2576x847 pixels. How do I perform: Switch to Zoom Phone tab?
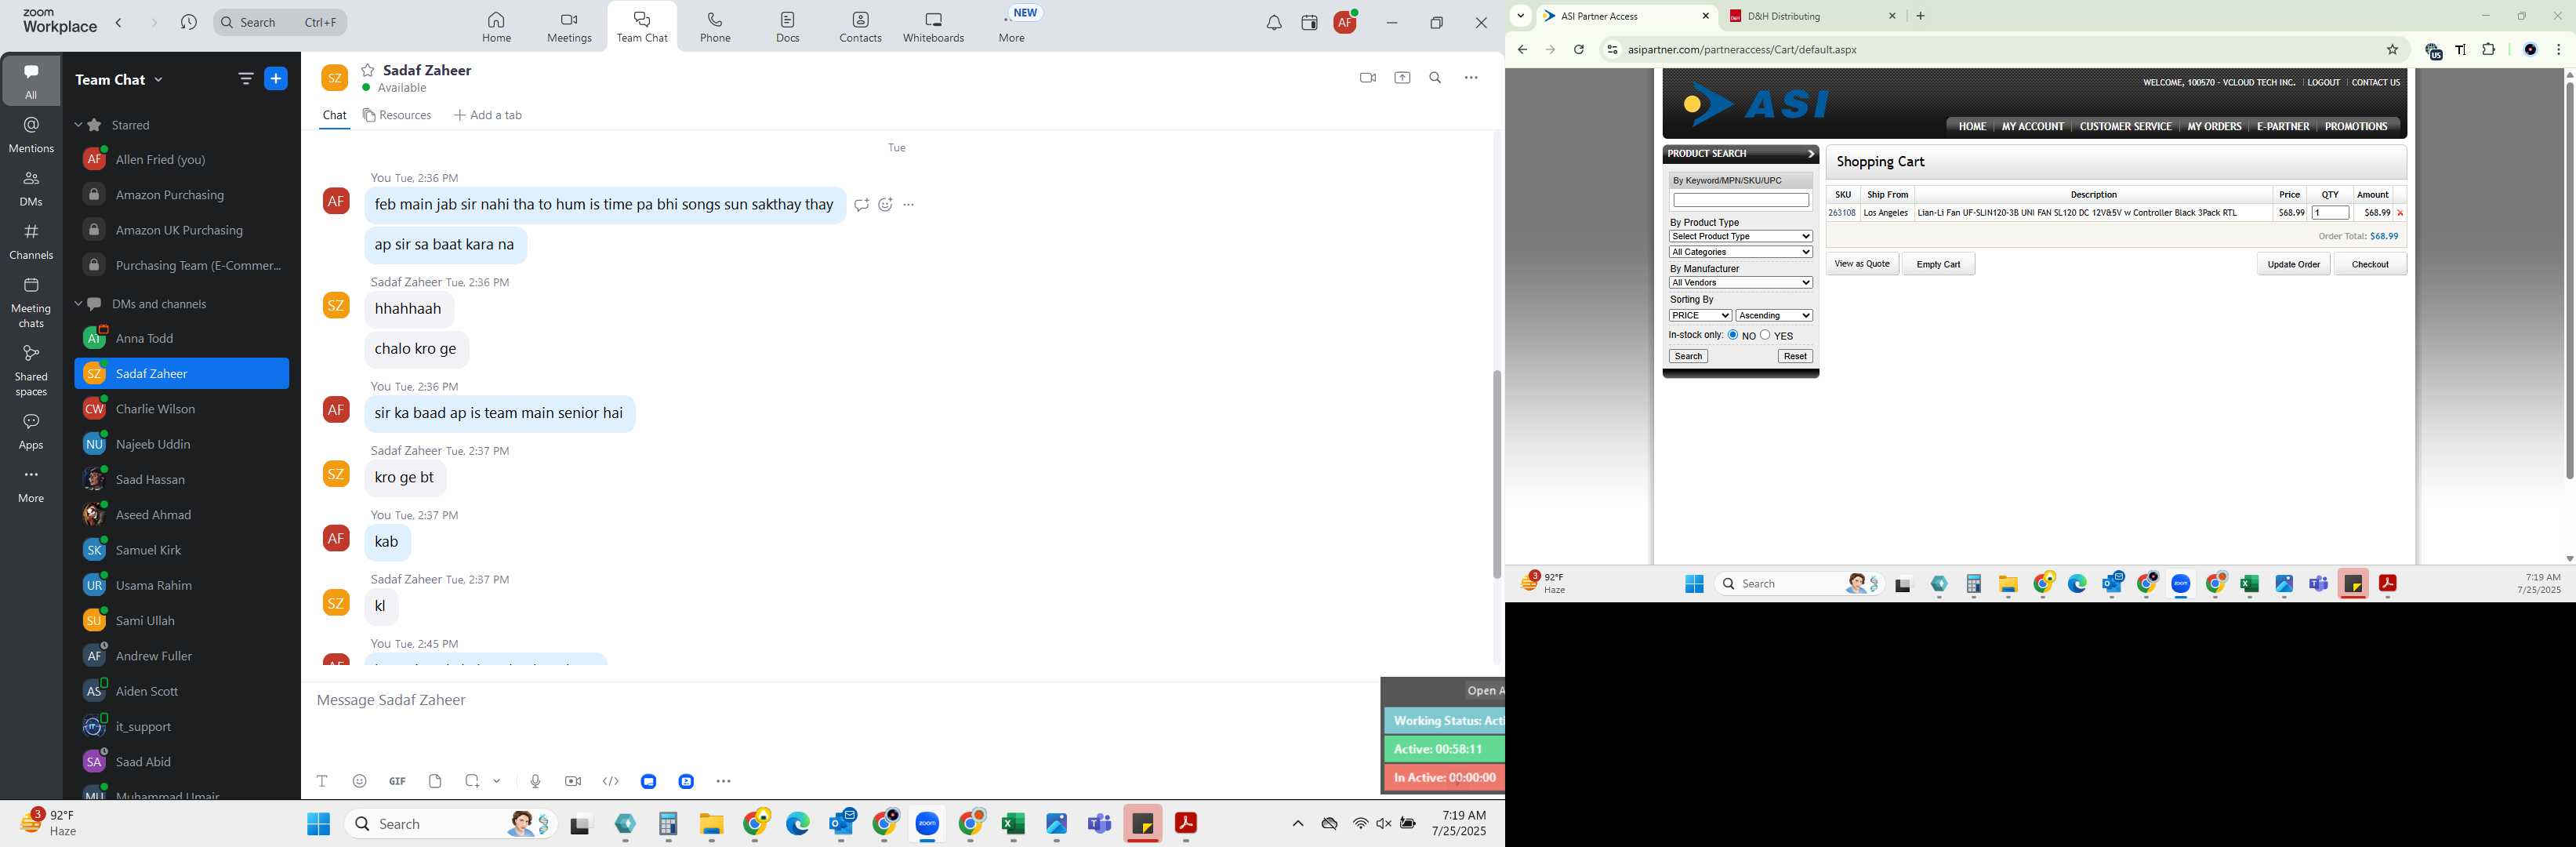715,27
